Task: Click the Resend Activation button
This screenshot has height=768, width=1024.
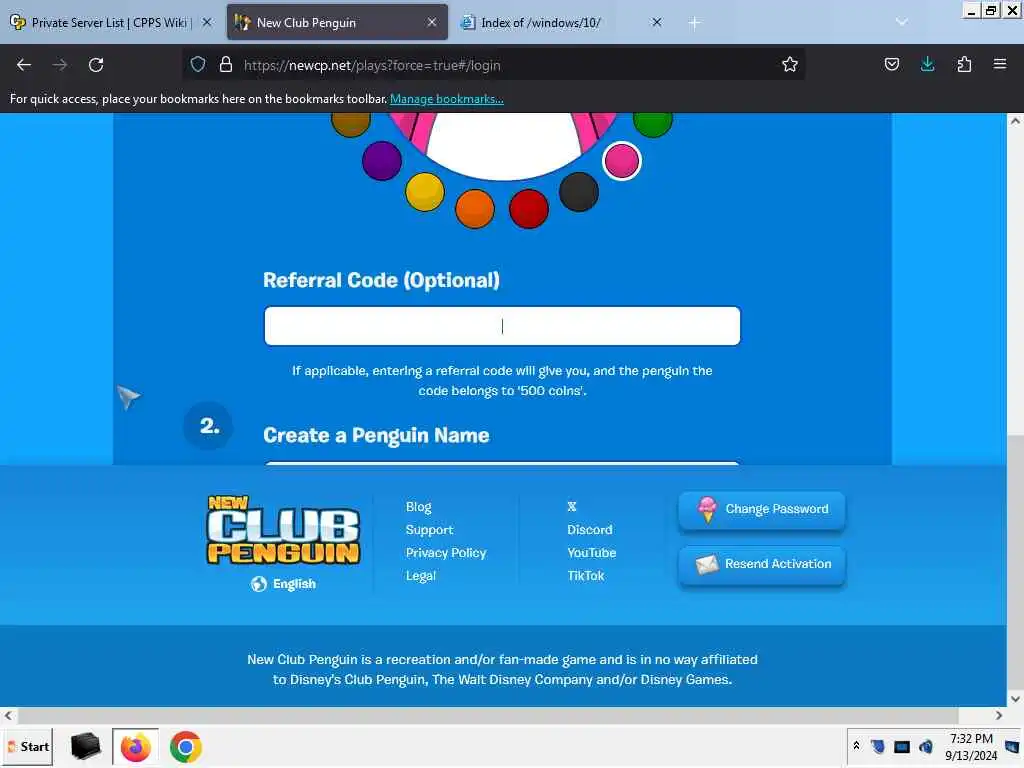Action: [762, 564]
